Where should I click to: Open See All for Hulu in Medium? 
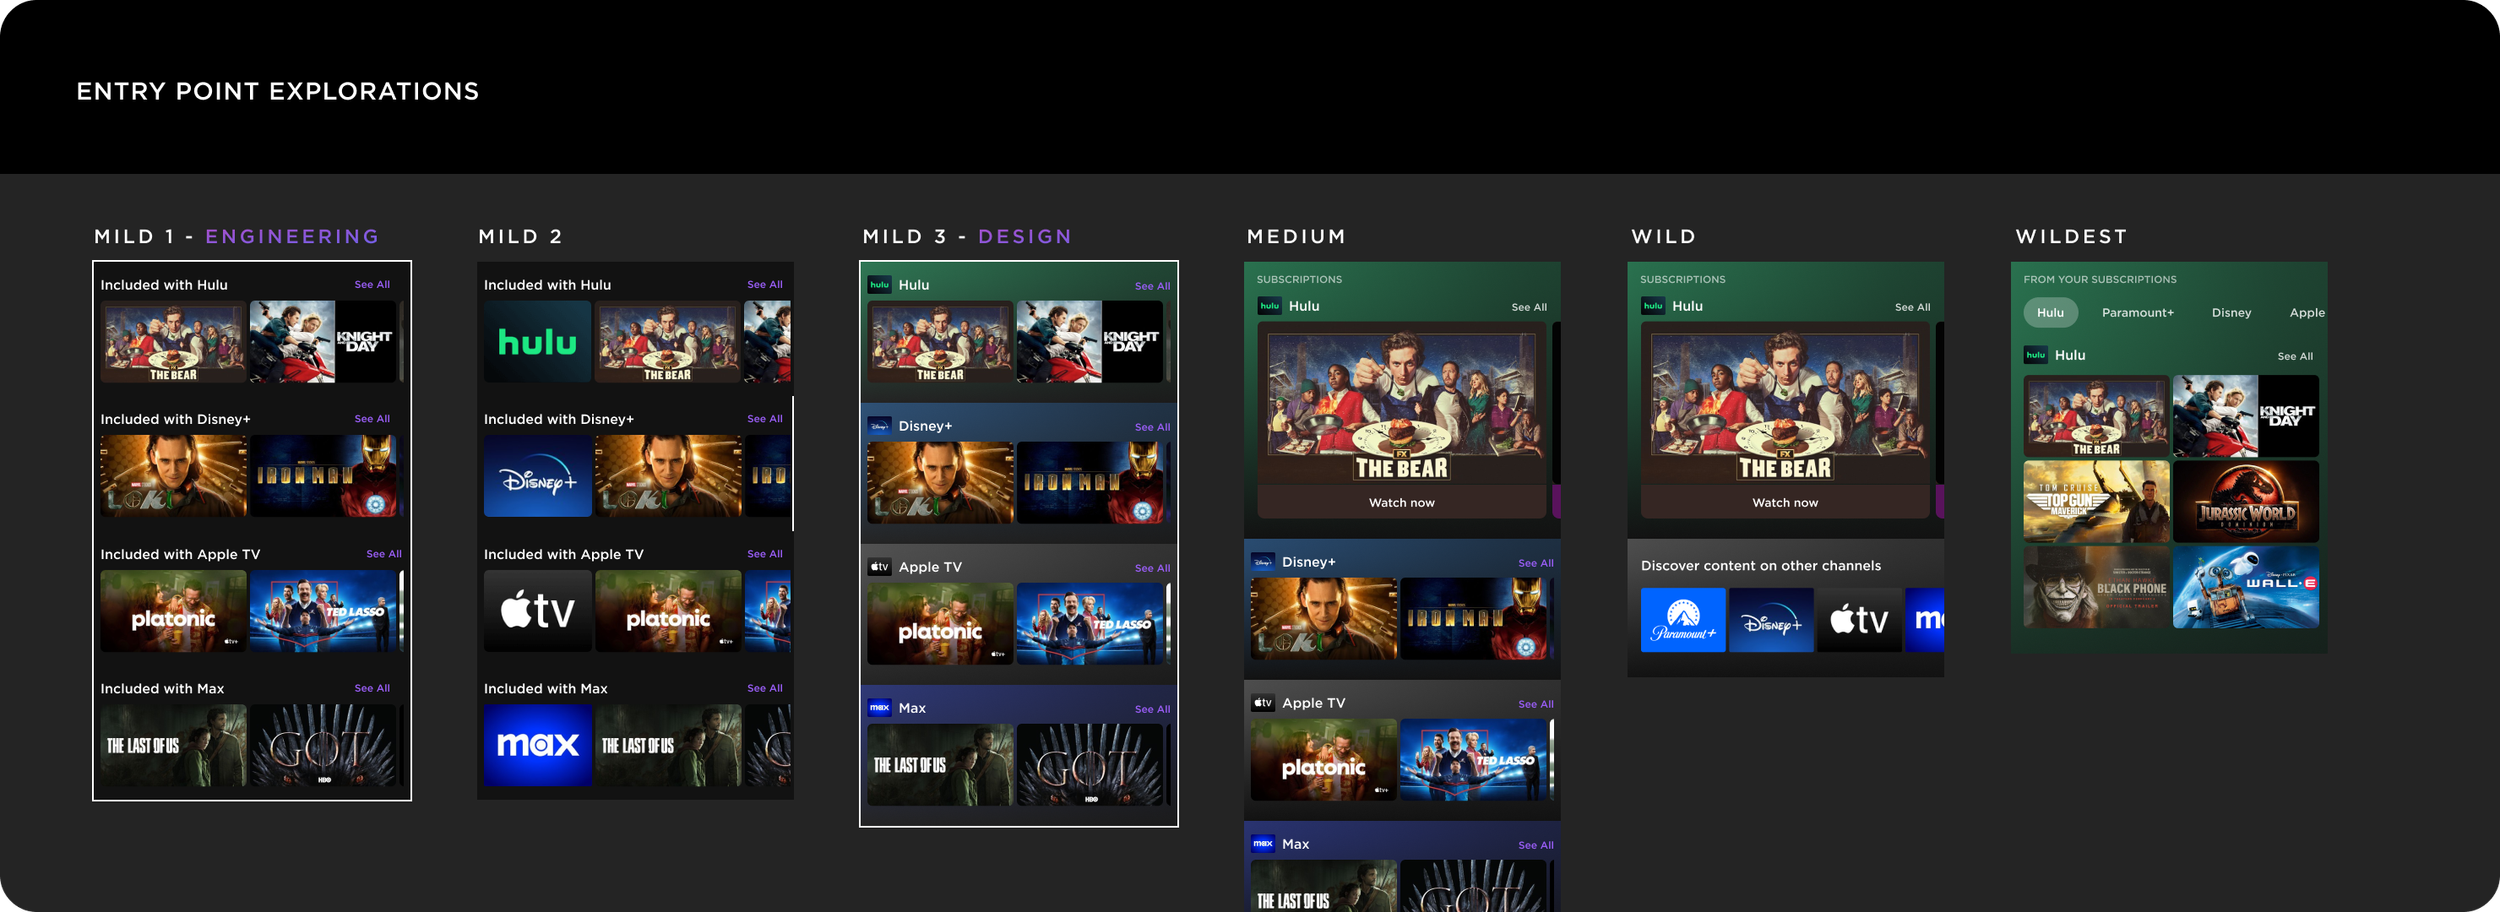point(1529,307)
